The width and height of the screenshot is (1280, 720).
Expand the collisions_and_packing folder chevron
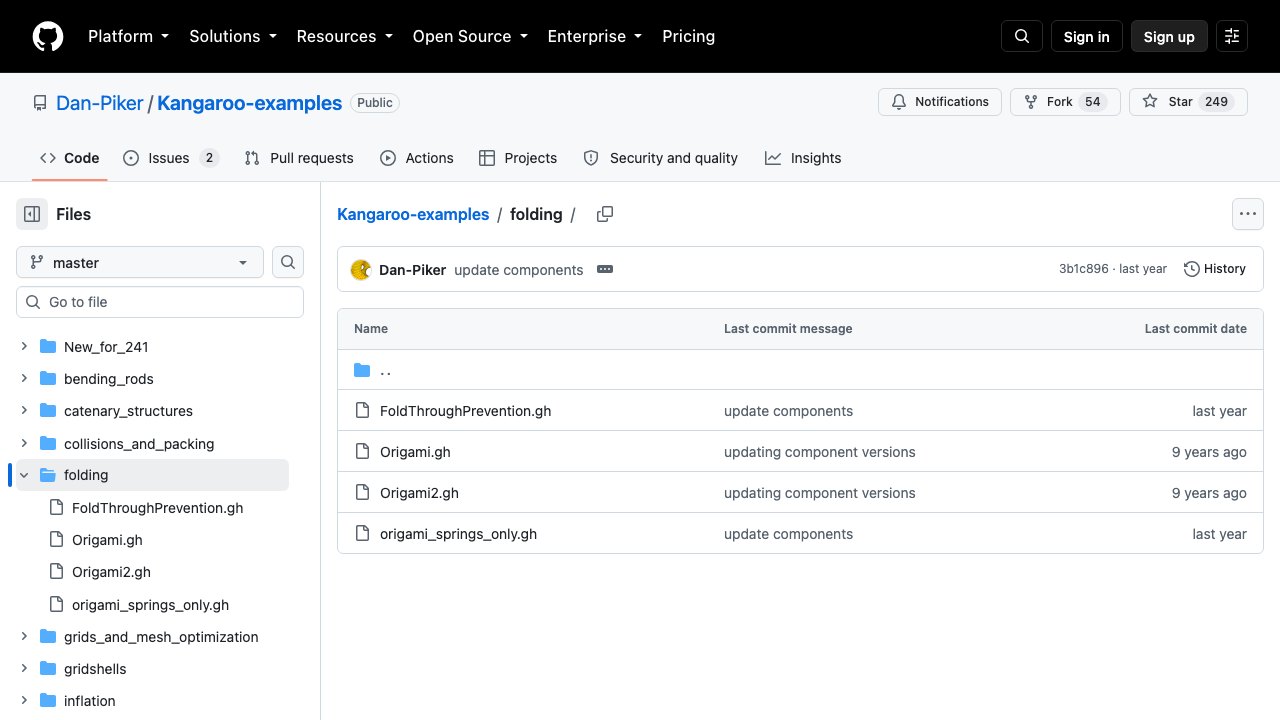pyautogui.click(x=24, y=443)
